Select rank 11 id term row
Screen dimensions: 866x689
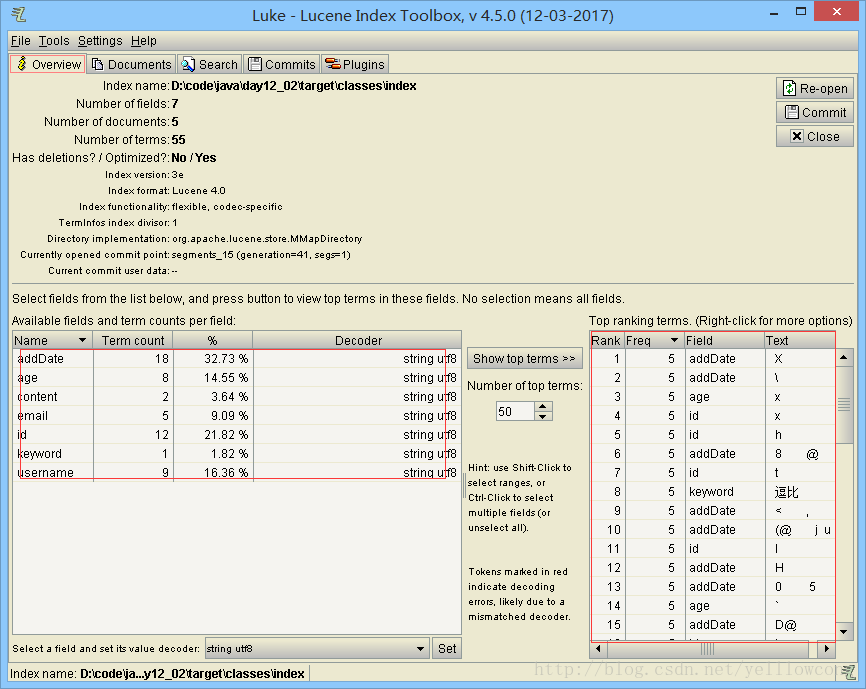[712, 548]
